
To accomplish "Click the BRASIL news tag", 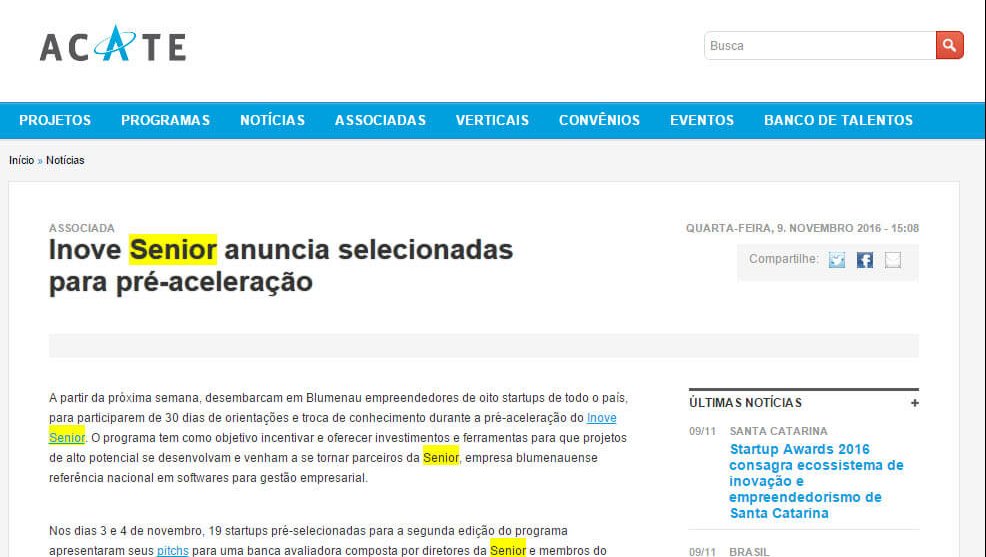I will [x=749, y=552].
